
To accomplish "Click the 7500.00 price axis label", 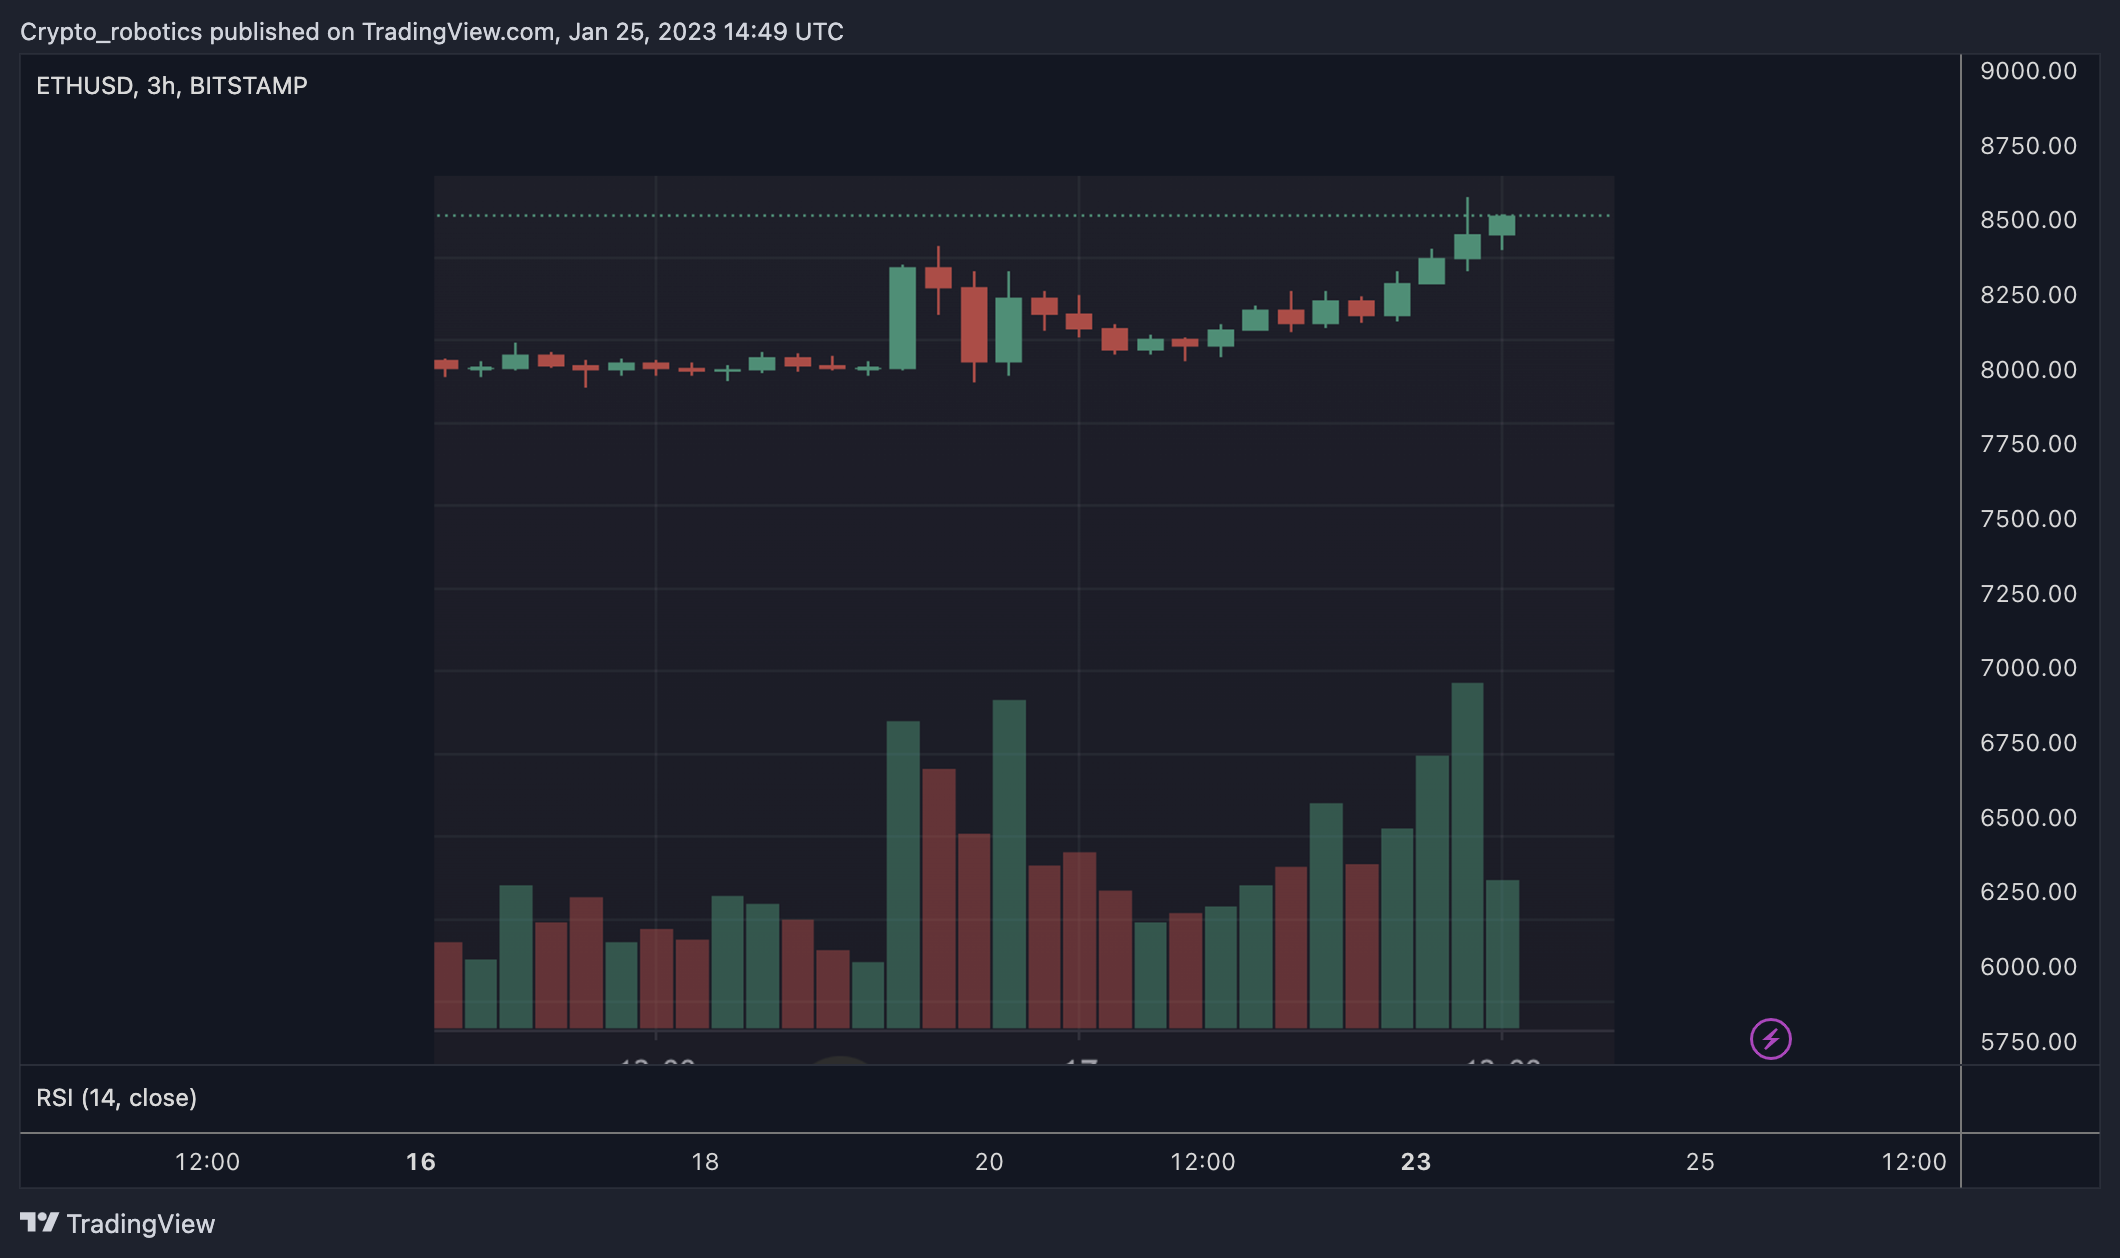I will pyautogui.click(x=2028, y=519).
